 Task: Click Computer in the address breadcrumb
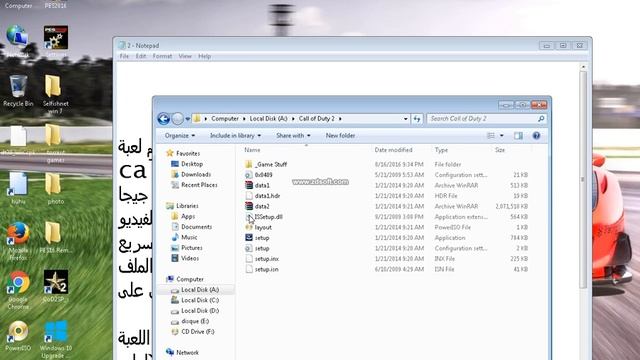pos(225,119)
